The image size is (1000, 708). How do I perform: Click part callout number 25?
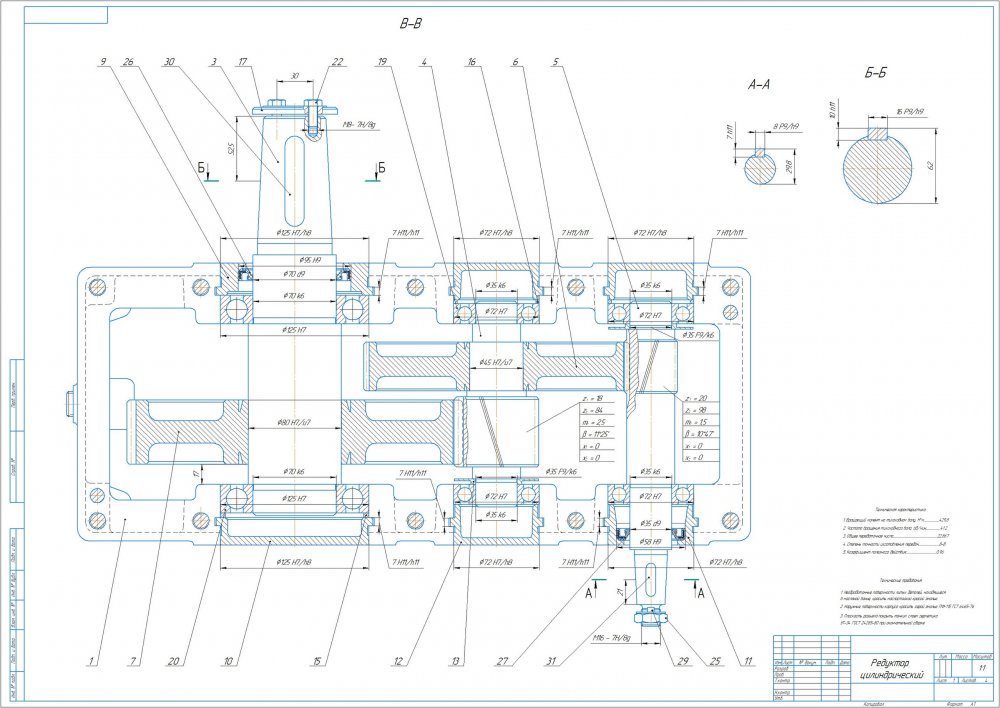(x=715, y=661)
